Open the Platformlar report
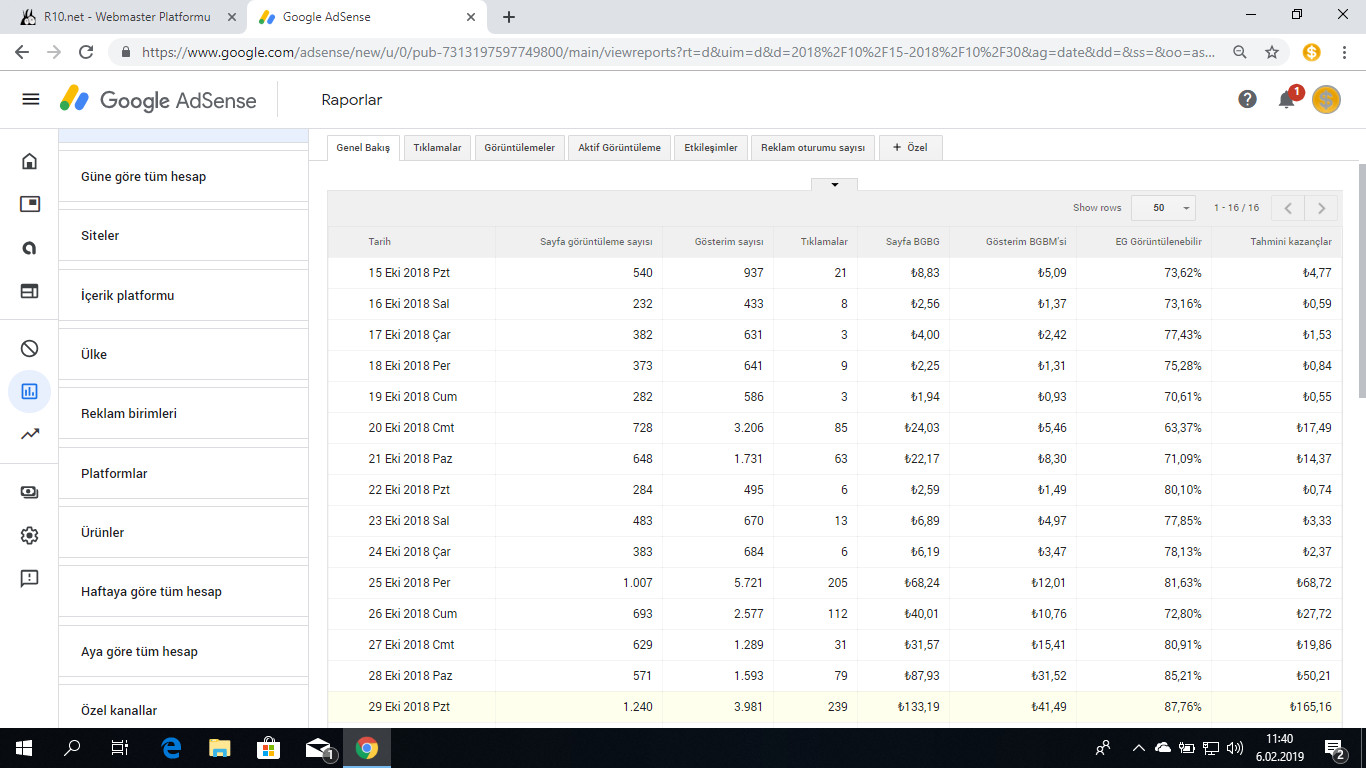The image size is (1366, 768). (183, 474)
